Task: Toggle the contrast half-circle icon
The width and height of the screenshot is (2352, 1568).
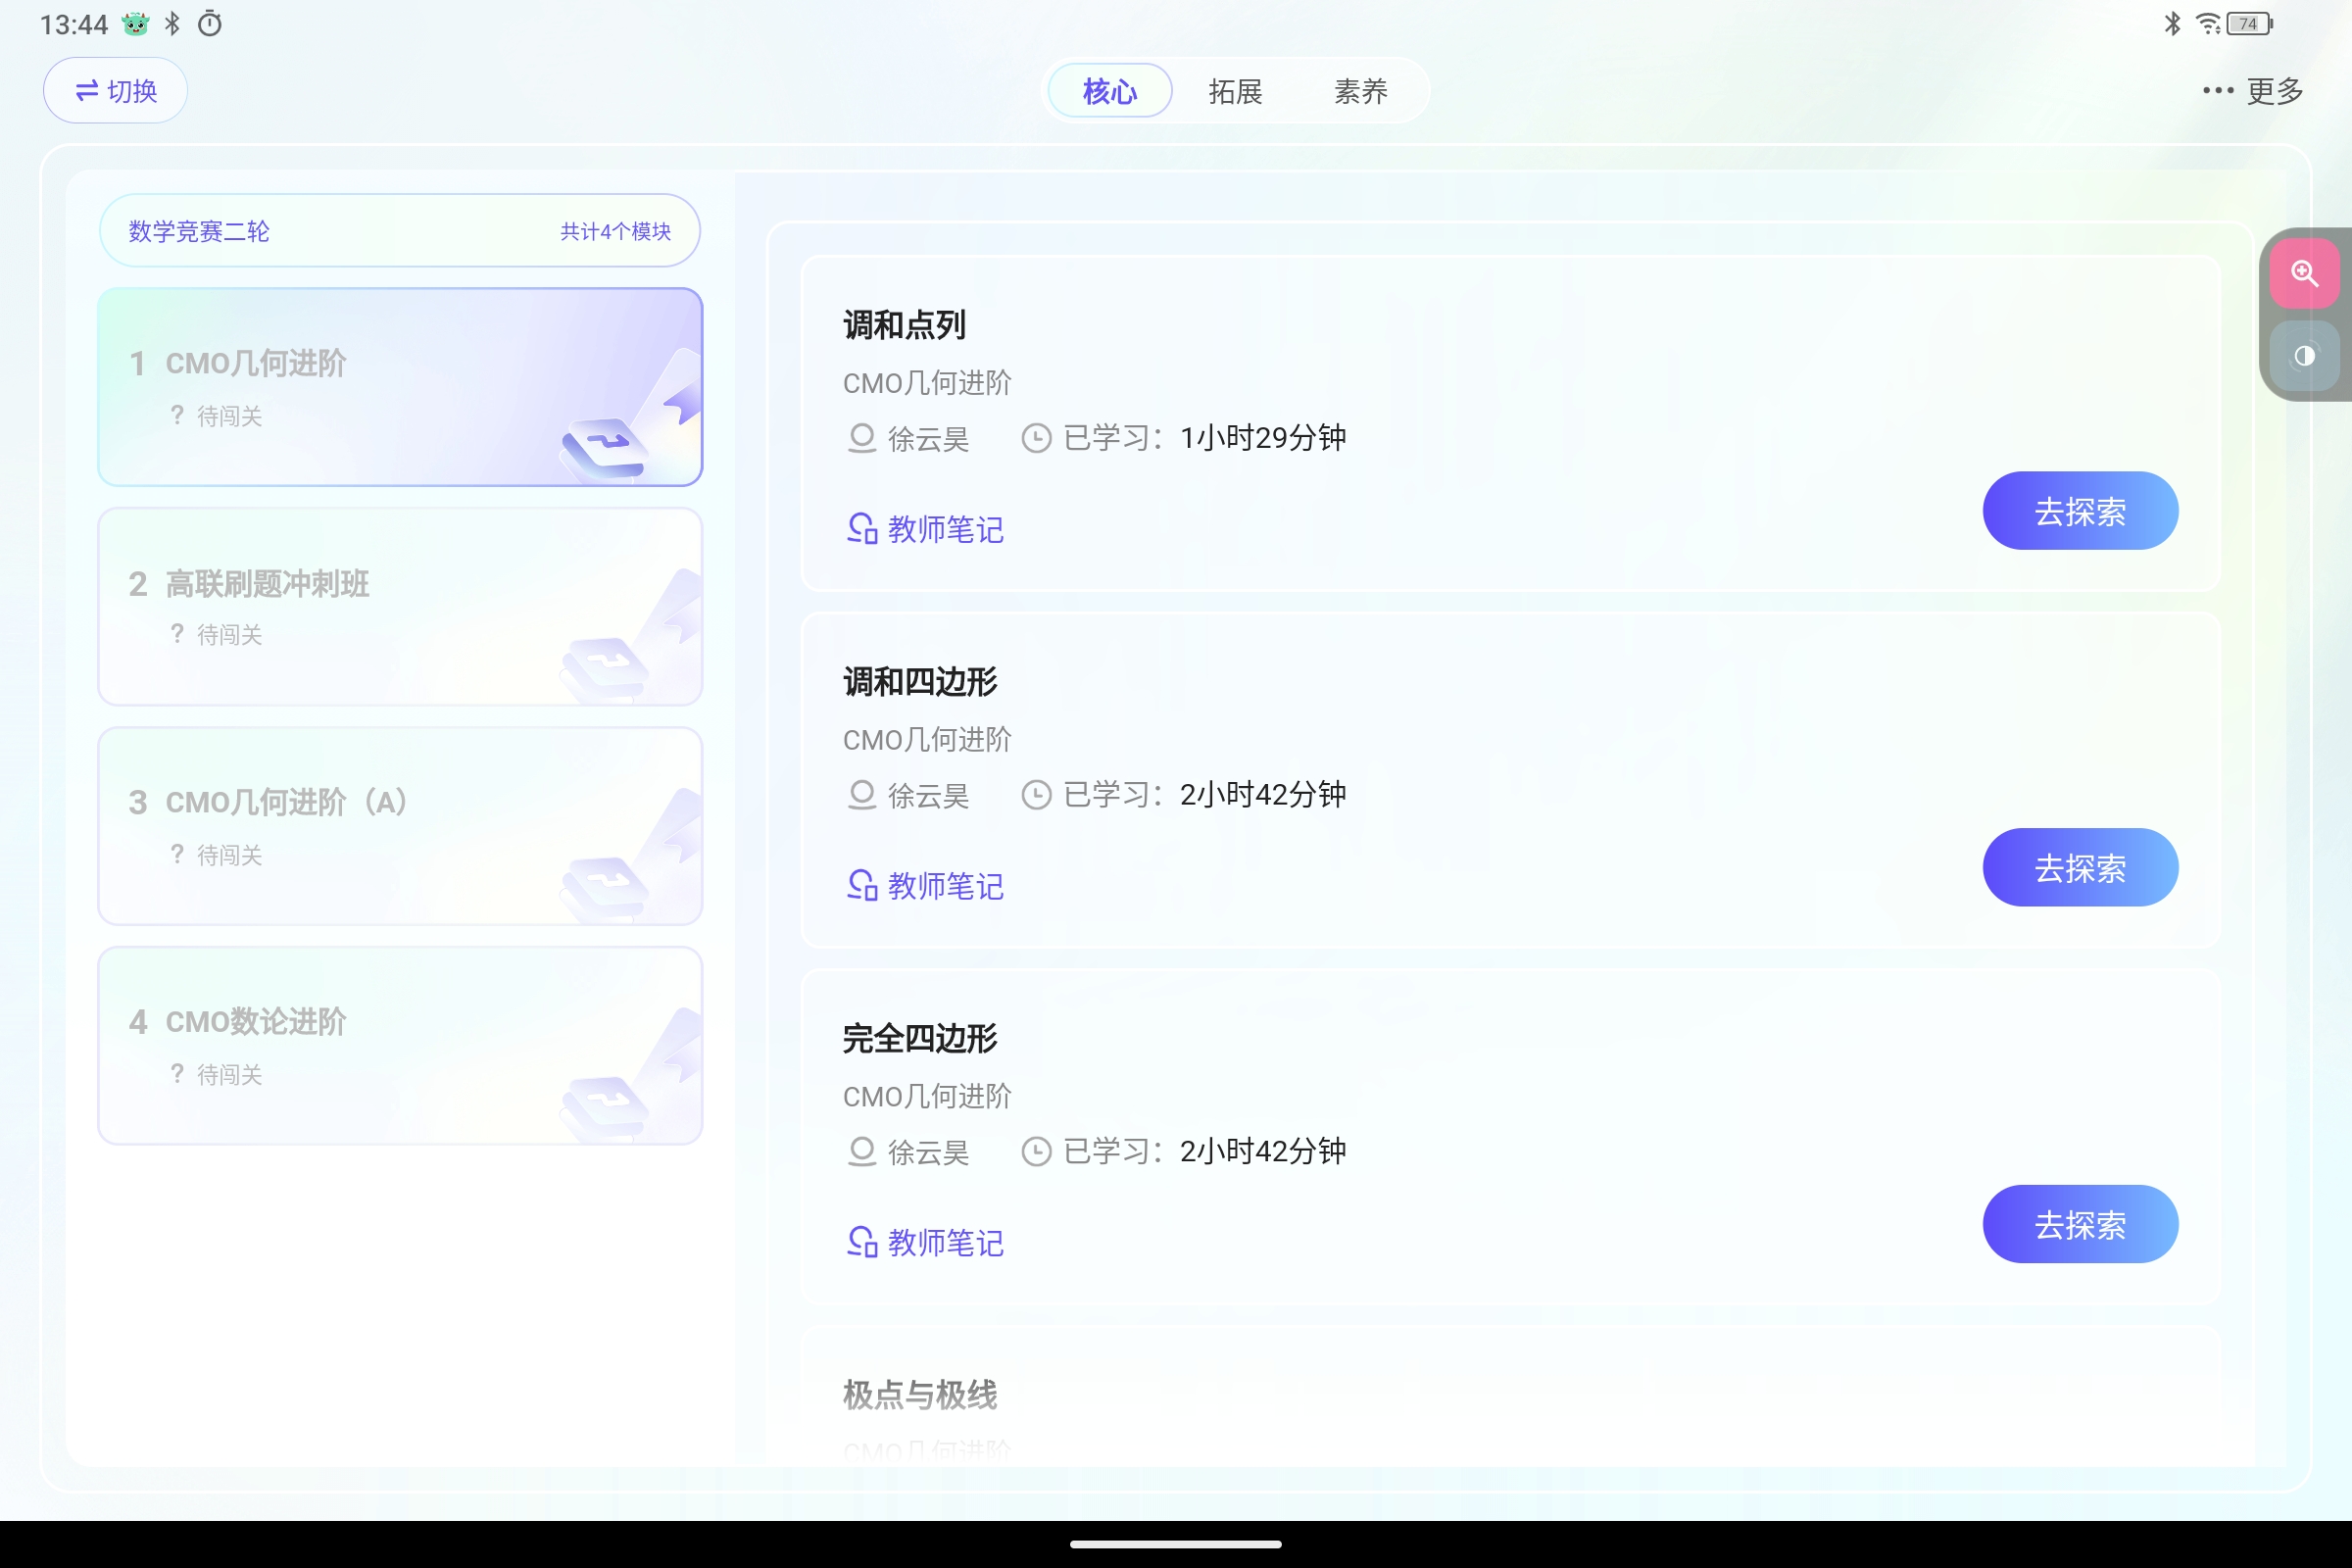Action: point(2304,356)
